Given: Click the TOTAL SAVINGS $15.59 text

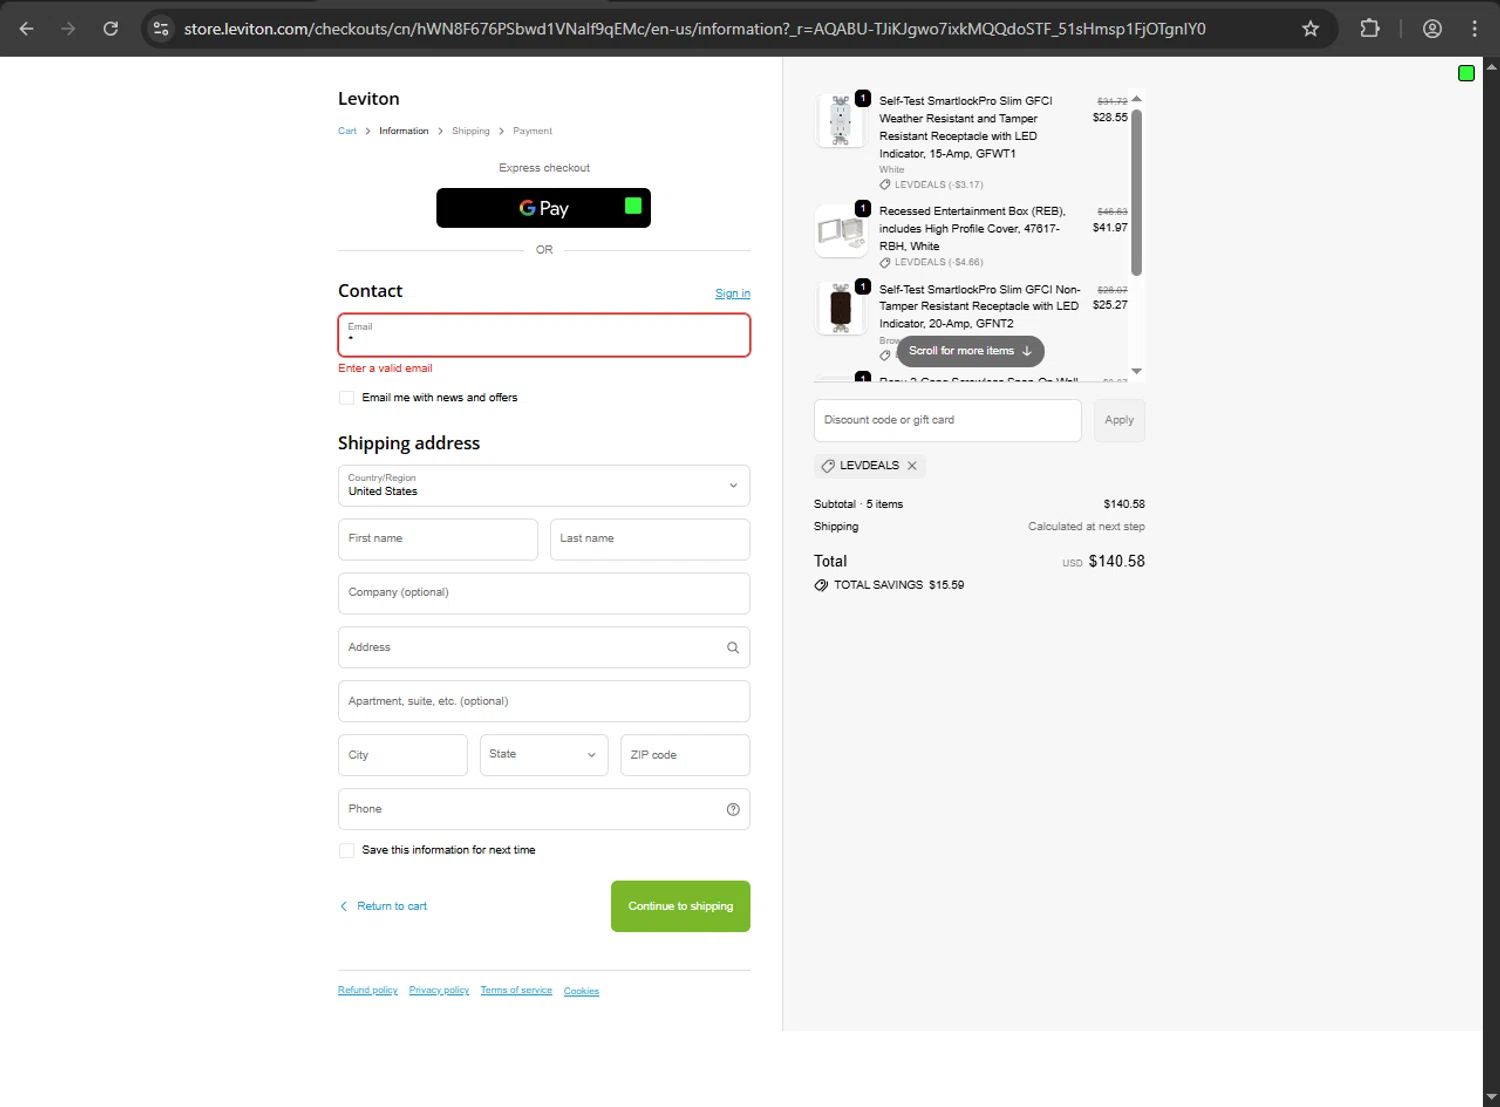Looking at the screenshot, I should pos(899,586).
